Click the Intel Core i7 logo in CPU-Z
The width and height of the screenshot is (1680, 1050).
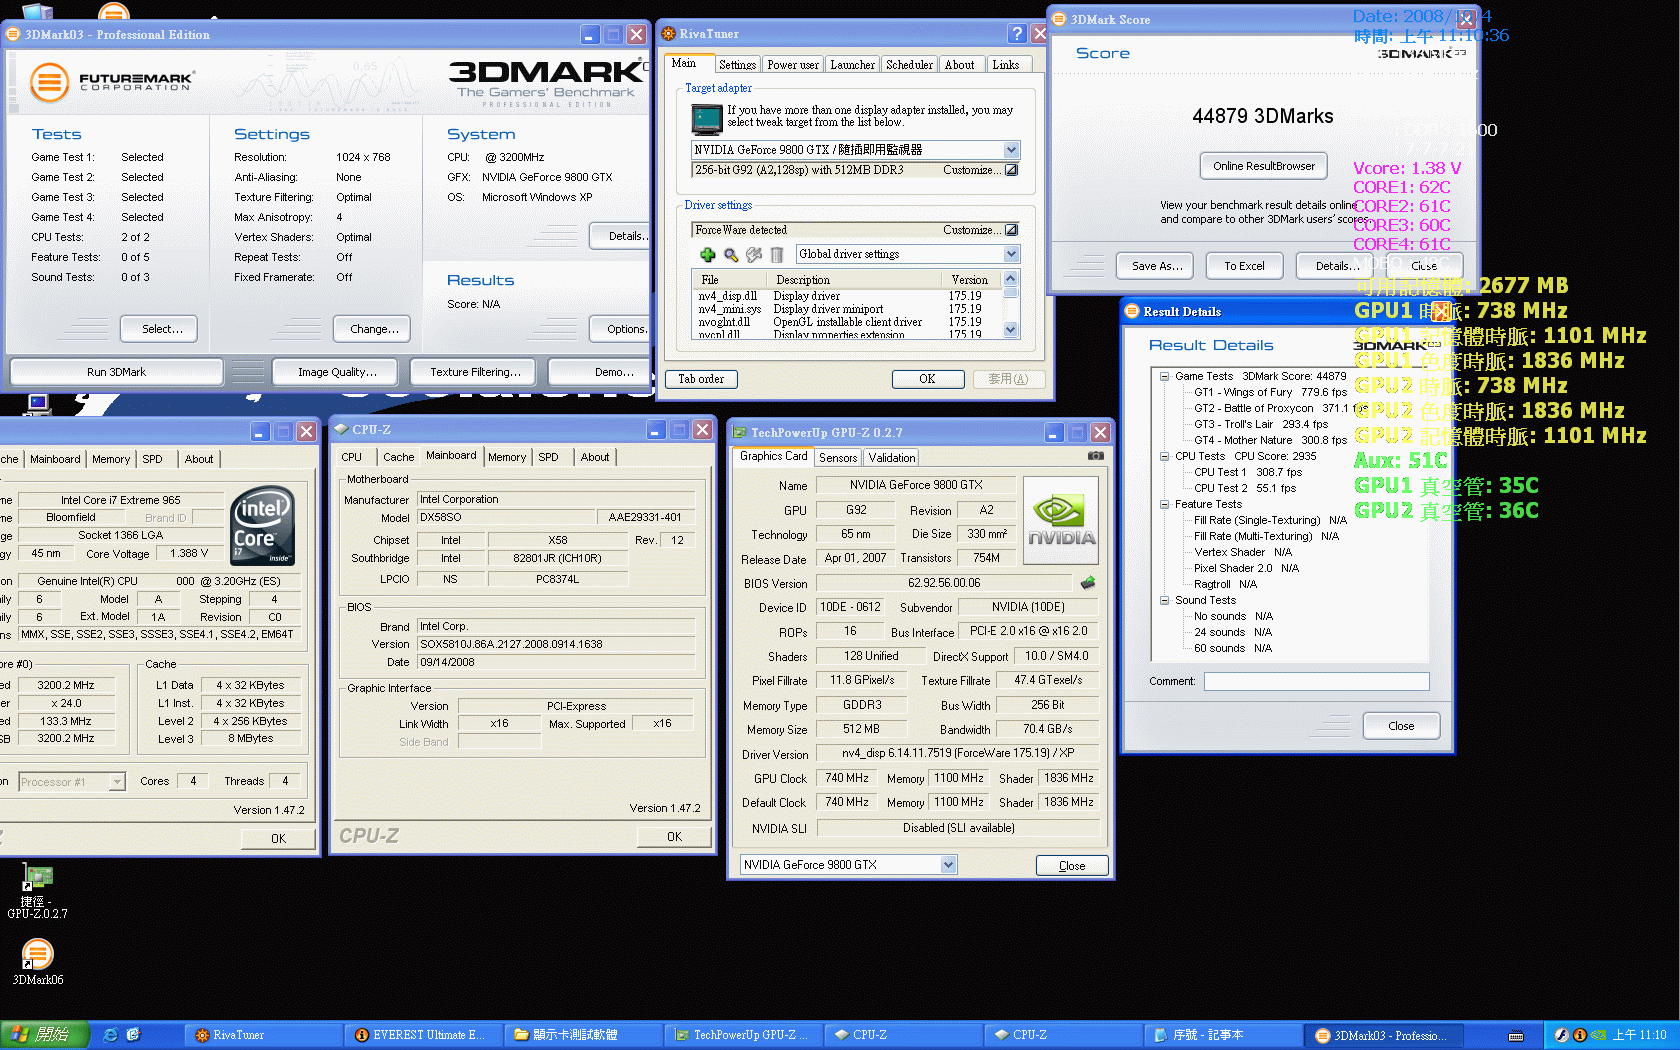click(262, 526)
